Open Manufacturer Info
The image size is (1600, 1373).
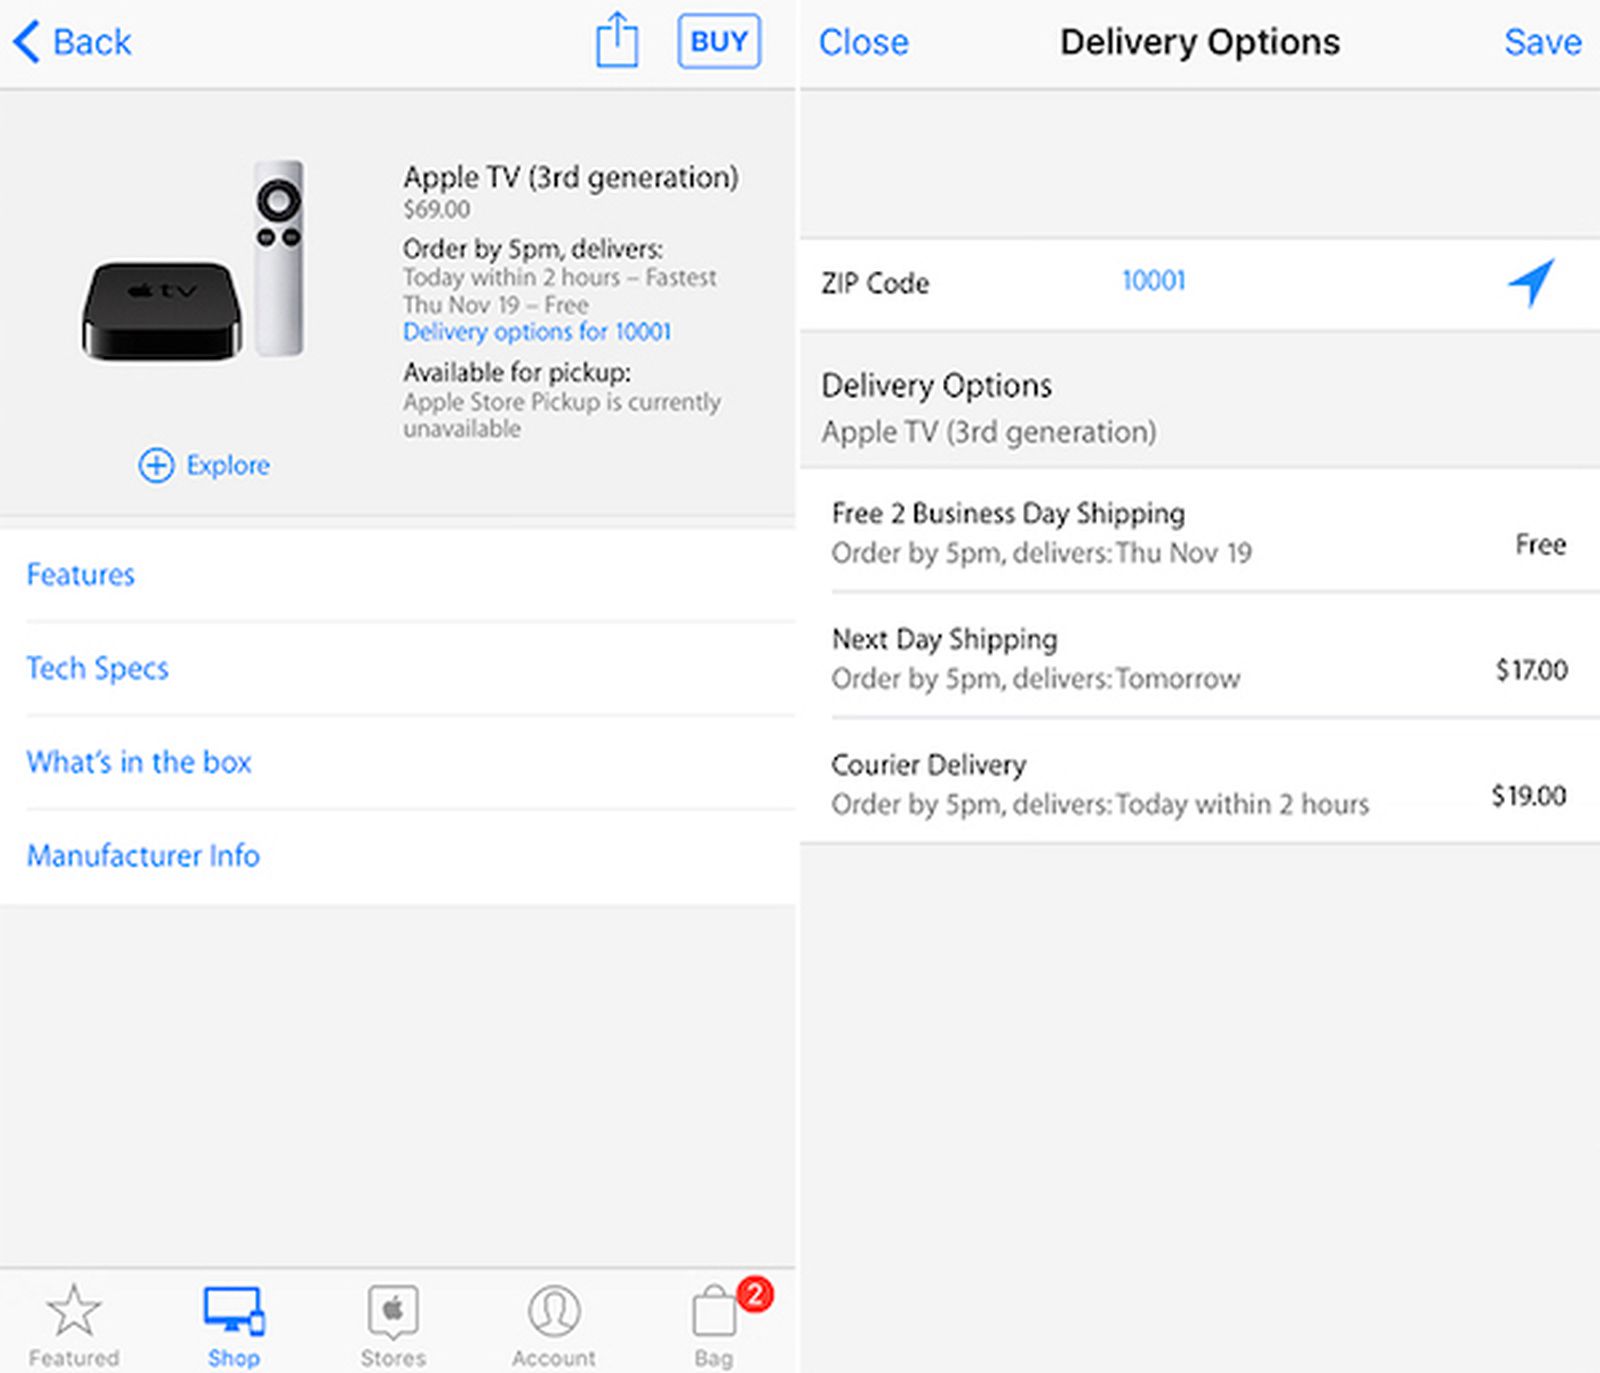[144, 856]
